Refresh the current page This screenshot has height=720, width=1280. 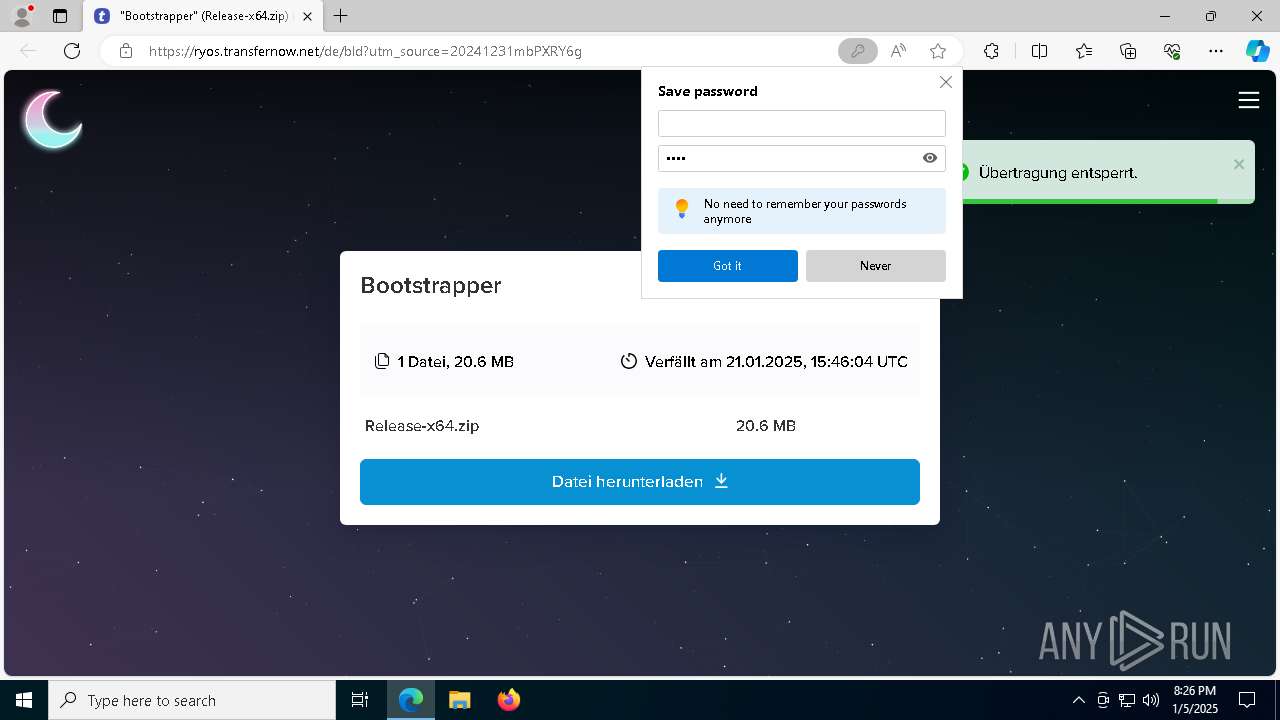coord(72,51)
